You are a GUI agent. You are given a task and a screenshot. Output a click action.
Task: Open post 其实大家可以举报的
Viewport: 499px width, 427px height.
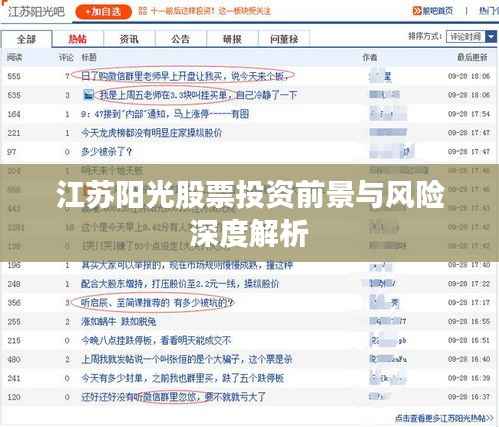tap(187, 265)
